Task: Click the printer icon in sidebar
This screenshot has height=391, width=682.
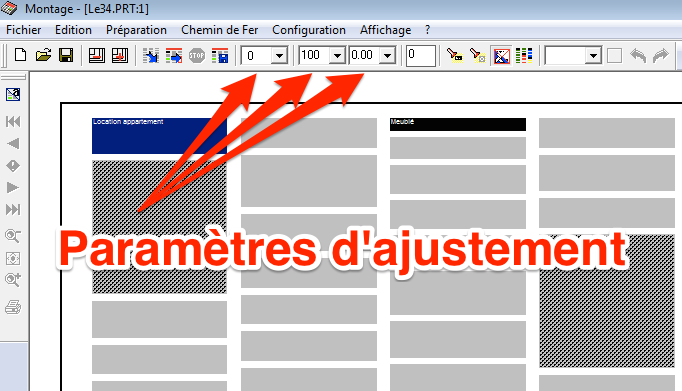Action: click(x=13, y=307)
